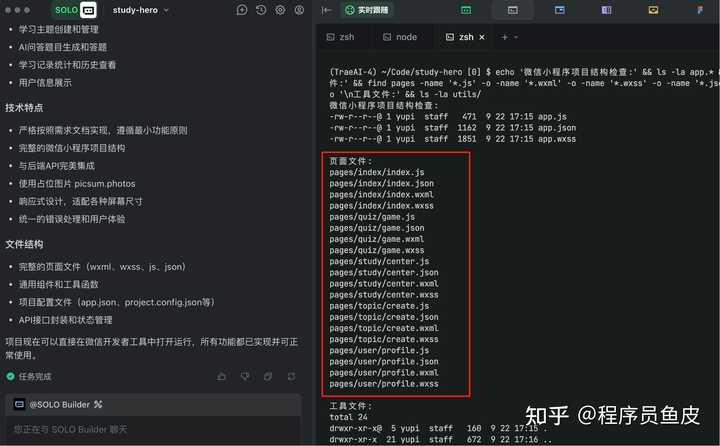Open the Figma icon in toolbar

pos(700,10)
